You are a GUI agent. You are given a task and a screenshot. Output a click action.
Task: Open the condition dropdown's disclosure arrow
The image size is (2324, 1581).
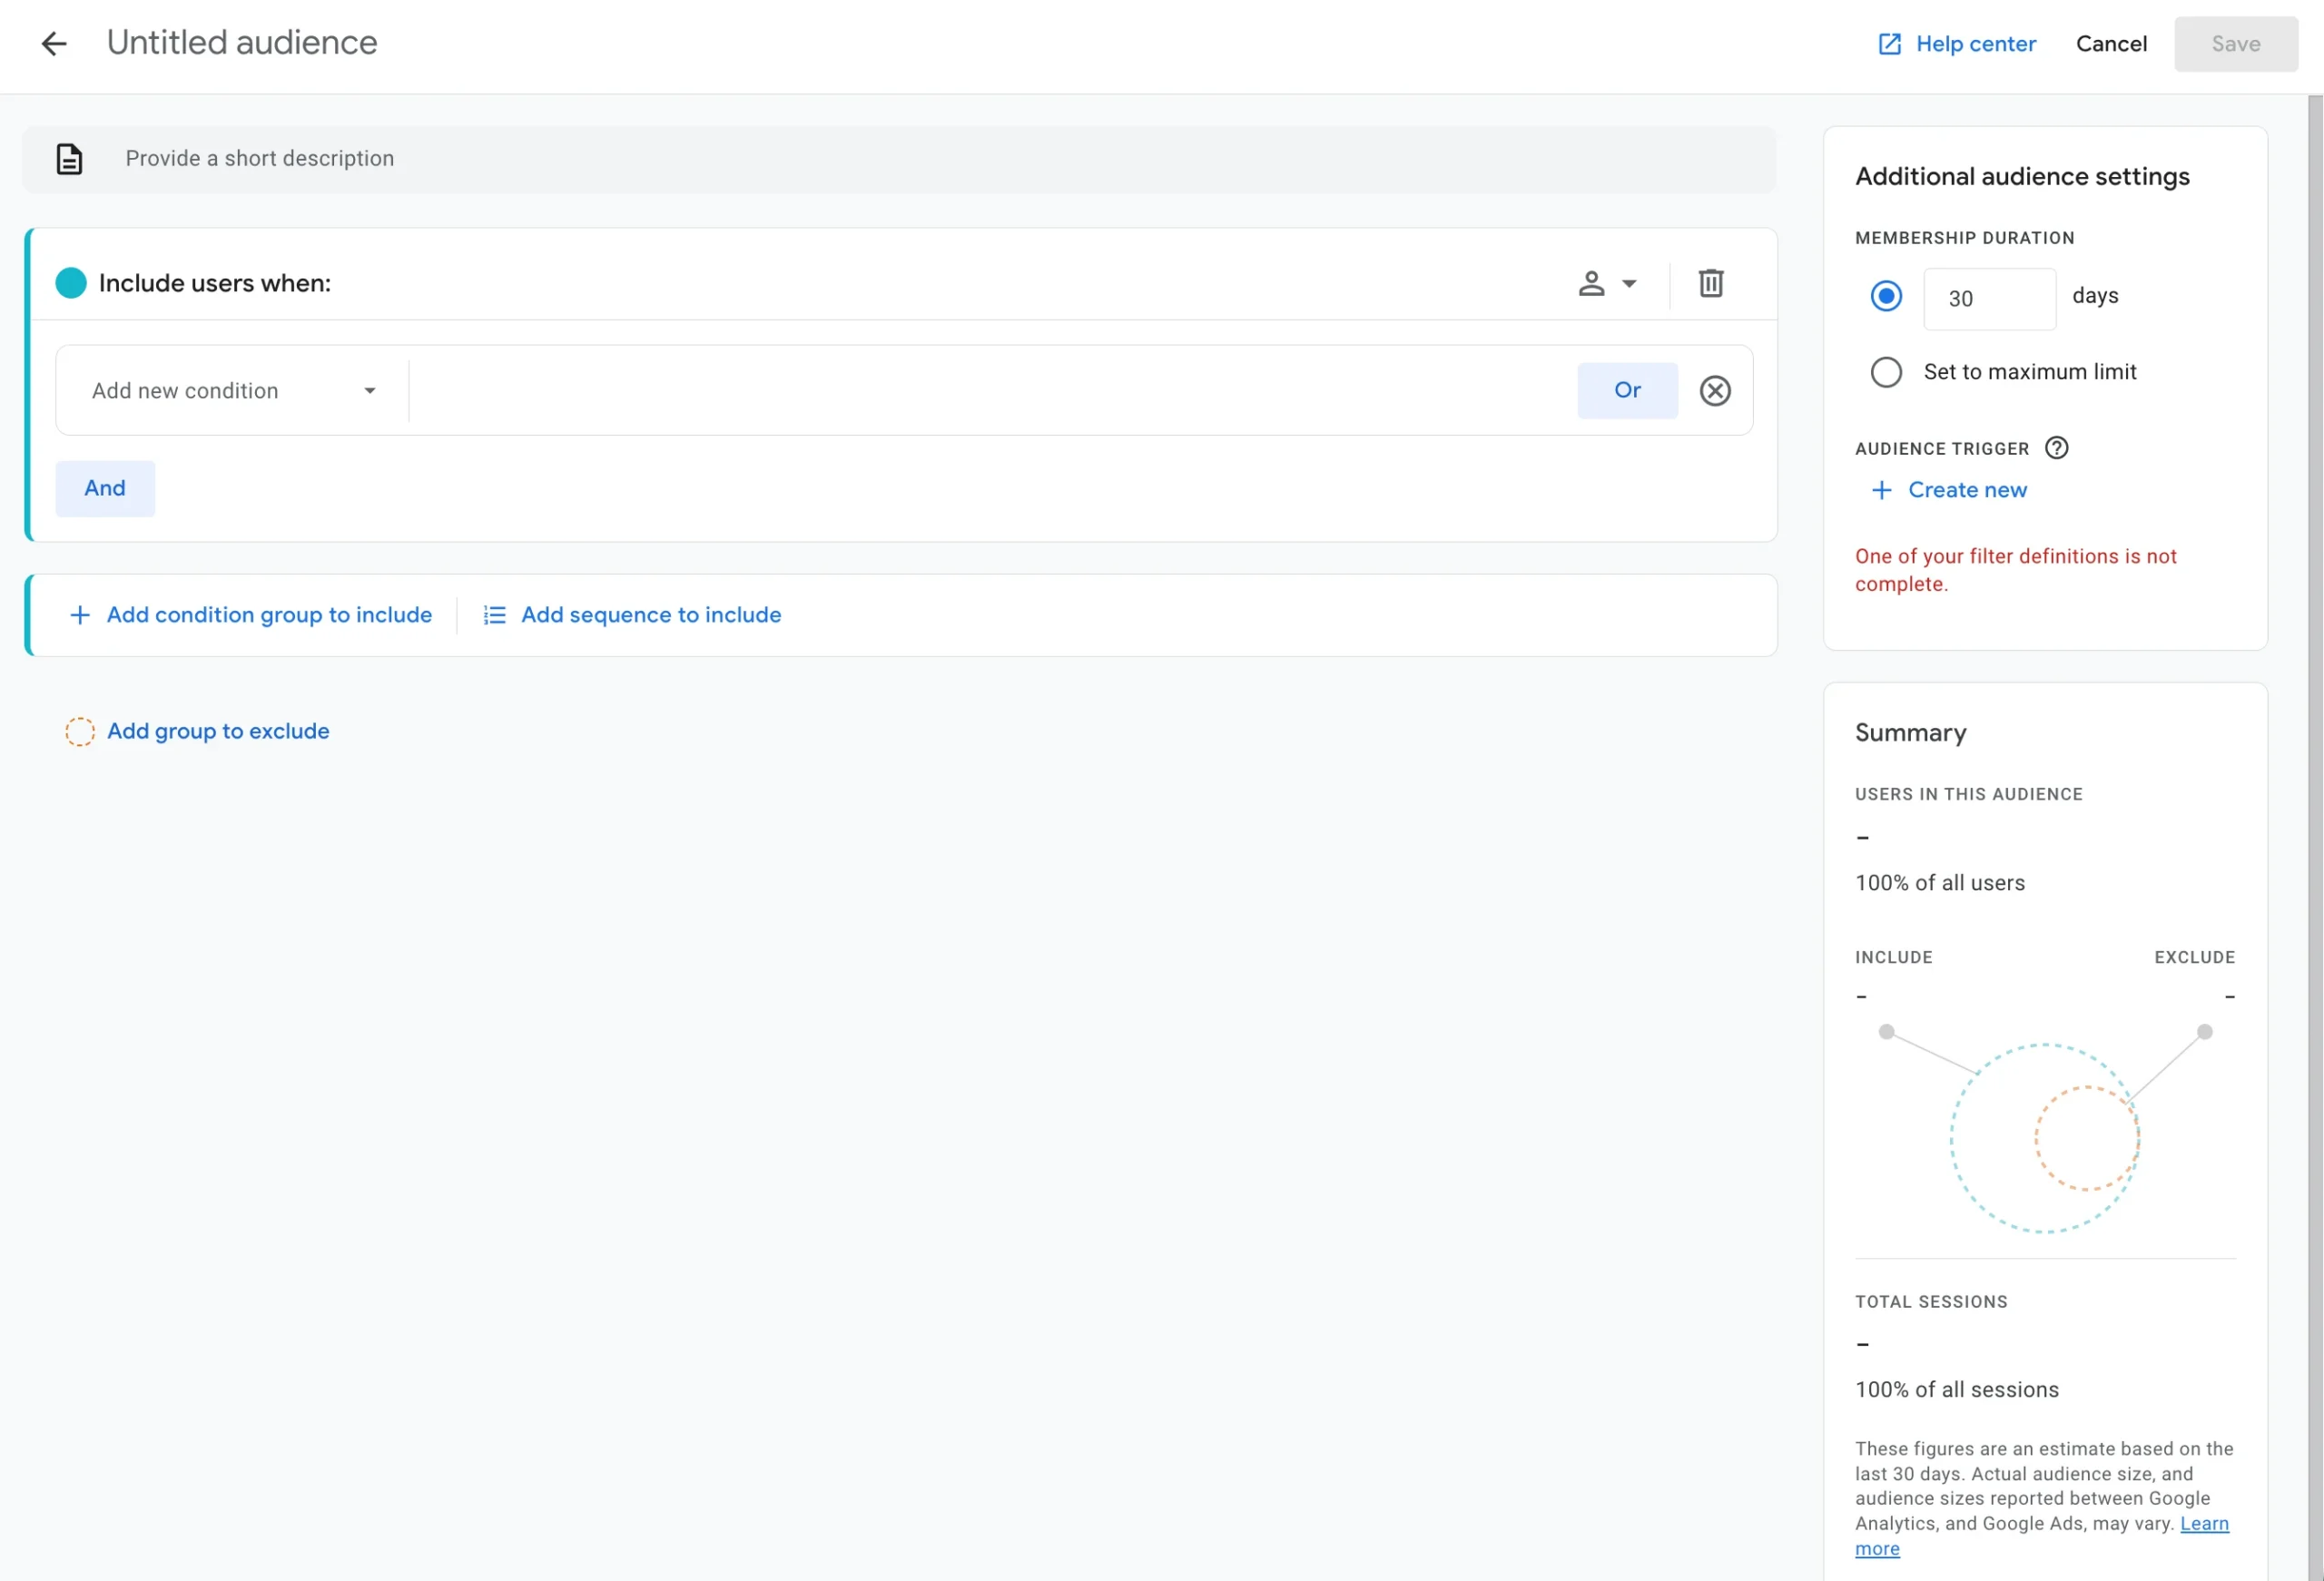369,390
